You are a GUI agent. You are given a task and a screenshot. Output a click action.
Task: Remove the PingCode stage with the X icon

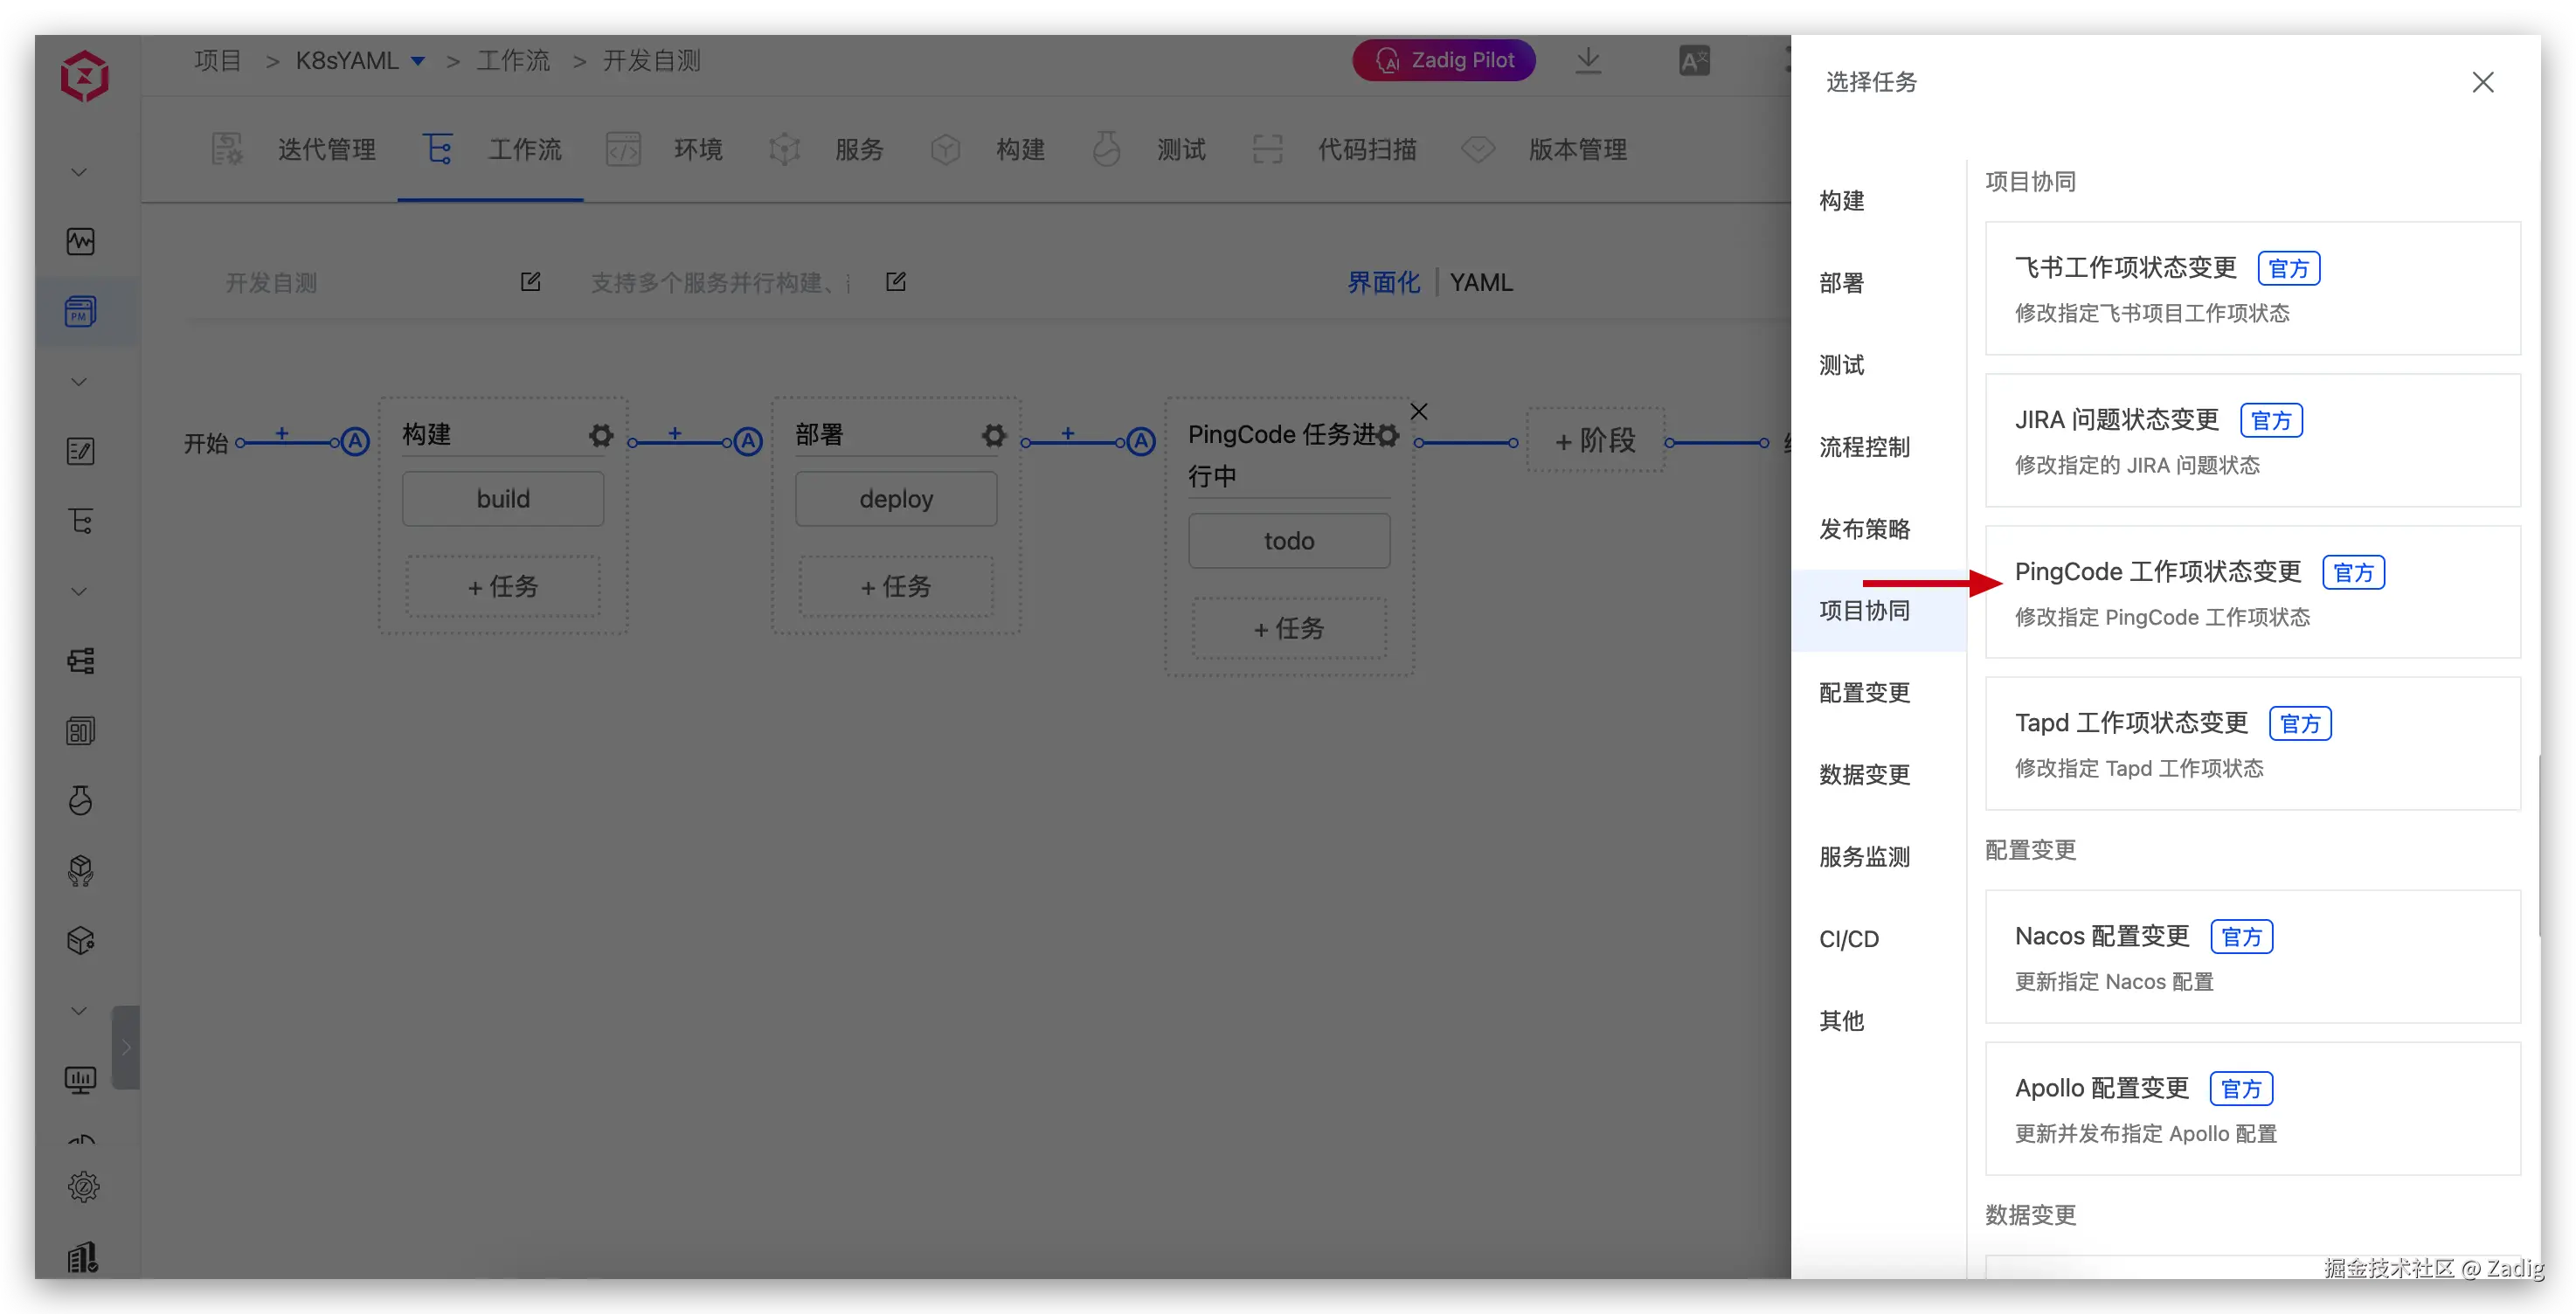pyautogui.click(x=1418, y=411)
